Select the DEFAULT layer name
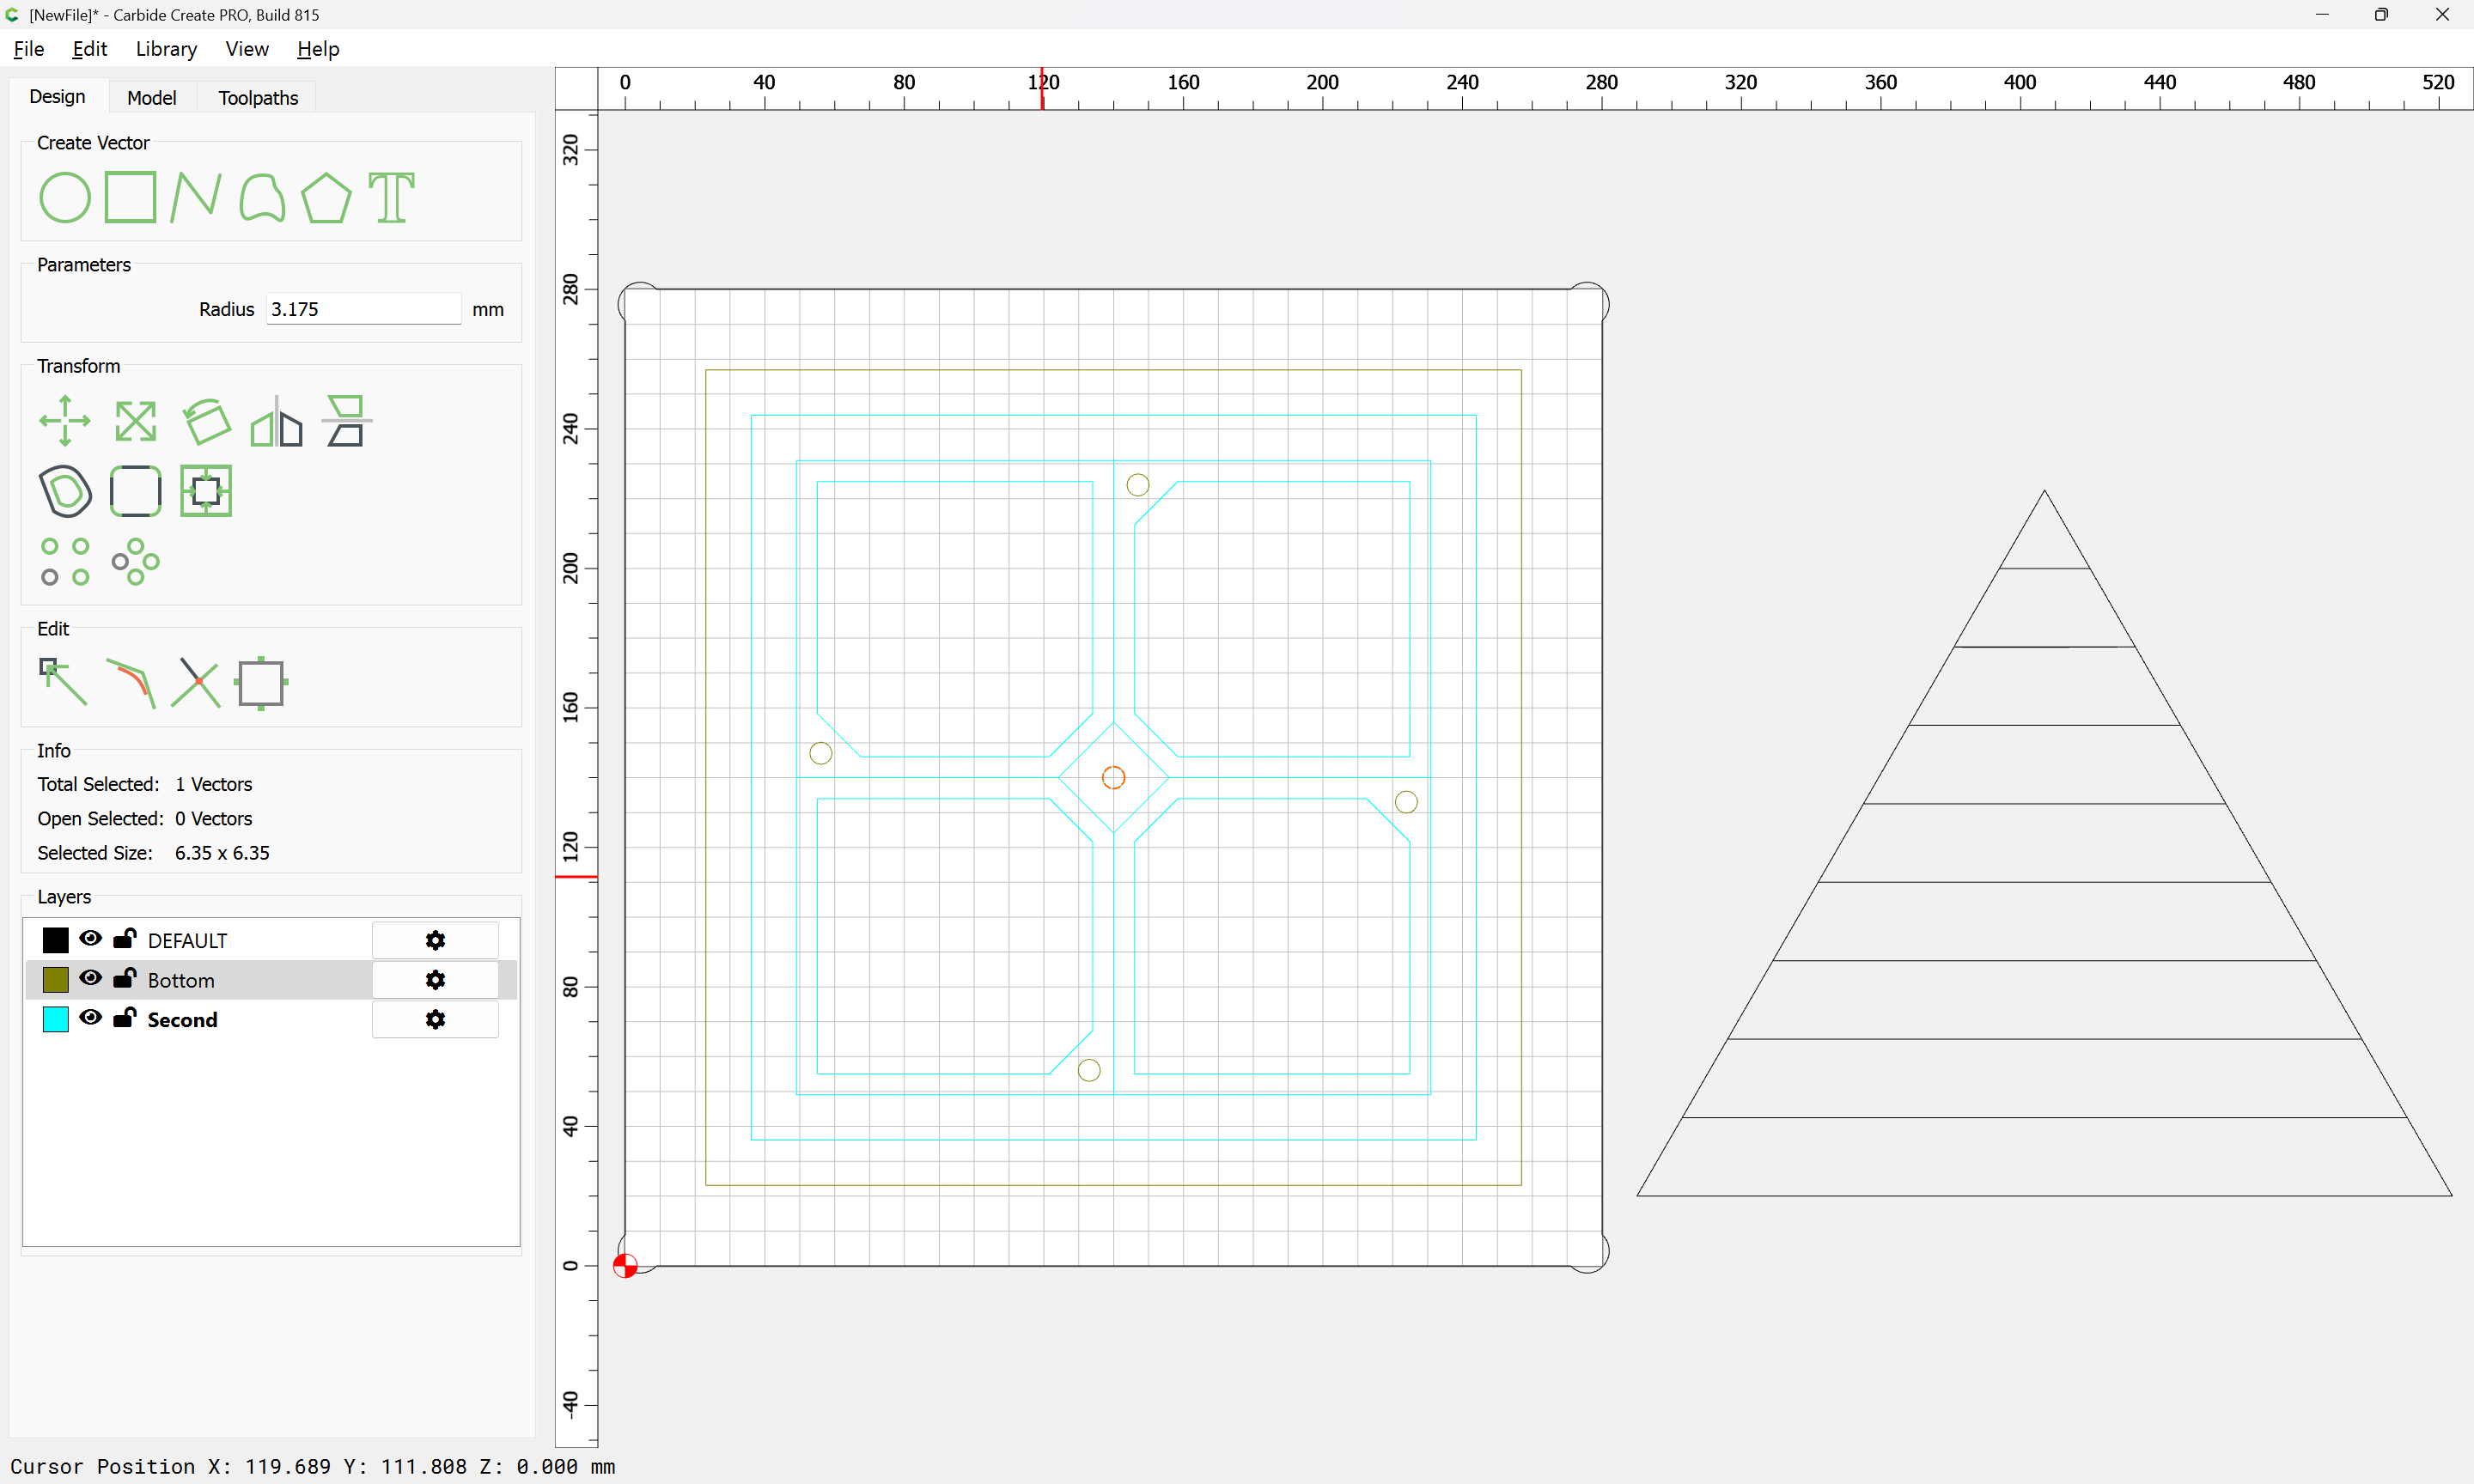This screenshot has height=1484, width=2474. [x=187, y=941]
